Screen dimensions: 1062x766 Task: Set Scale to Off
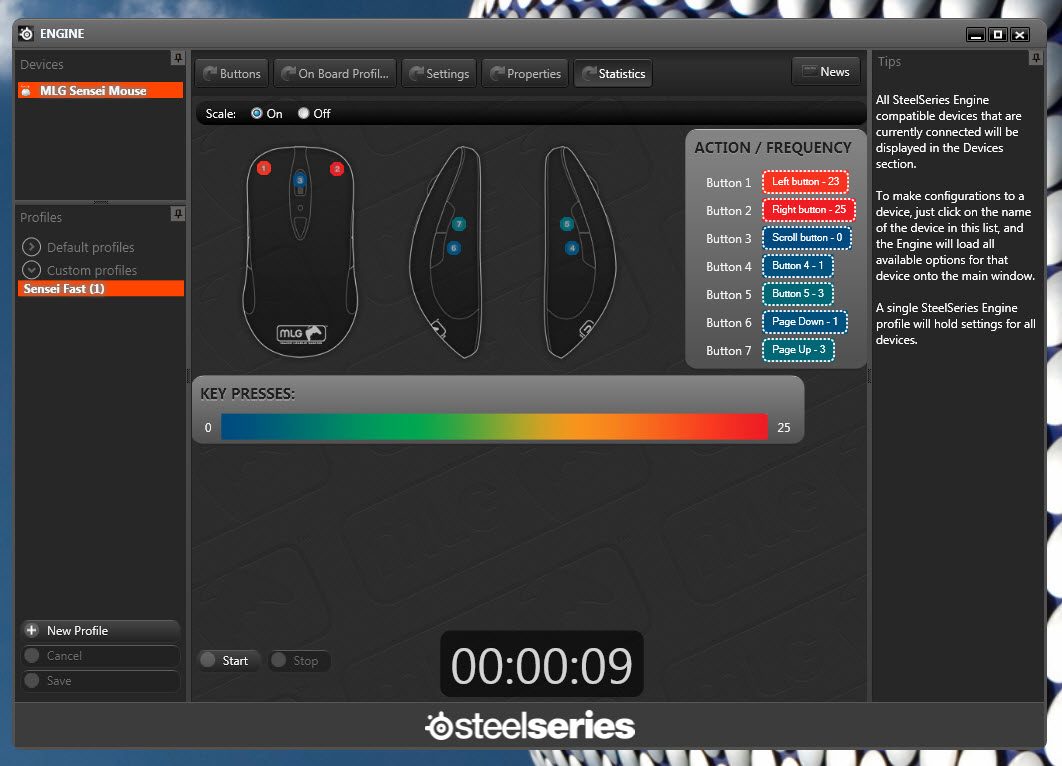[303, 113]
